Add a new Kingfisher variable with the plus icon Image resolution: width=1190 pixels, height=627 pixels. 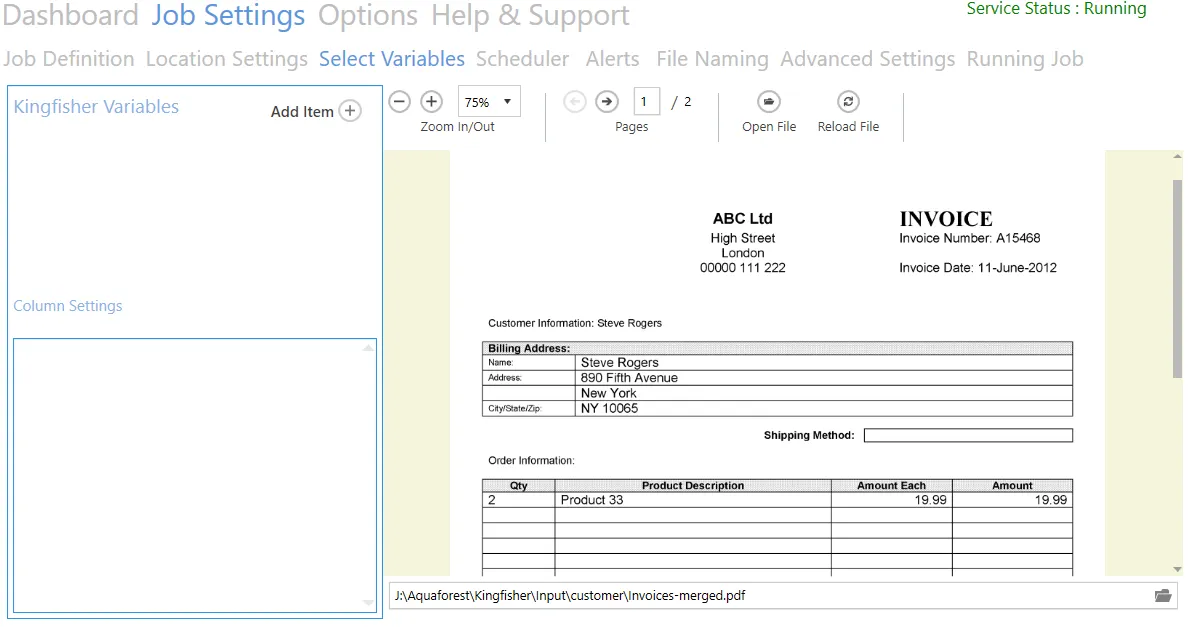349,111
